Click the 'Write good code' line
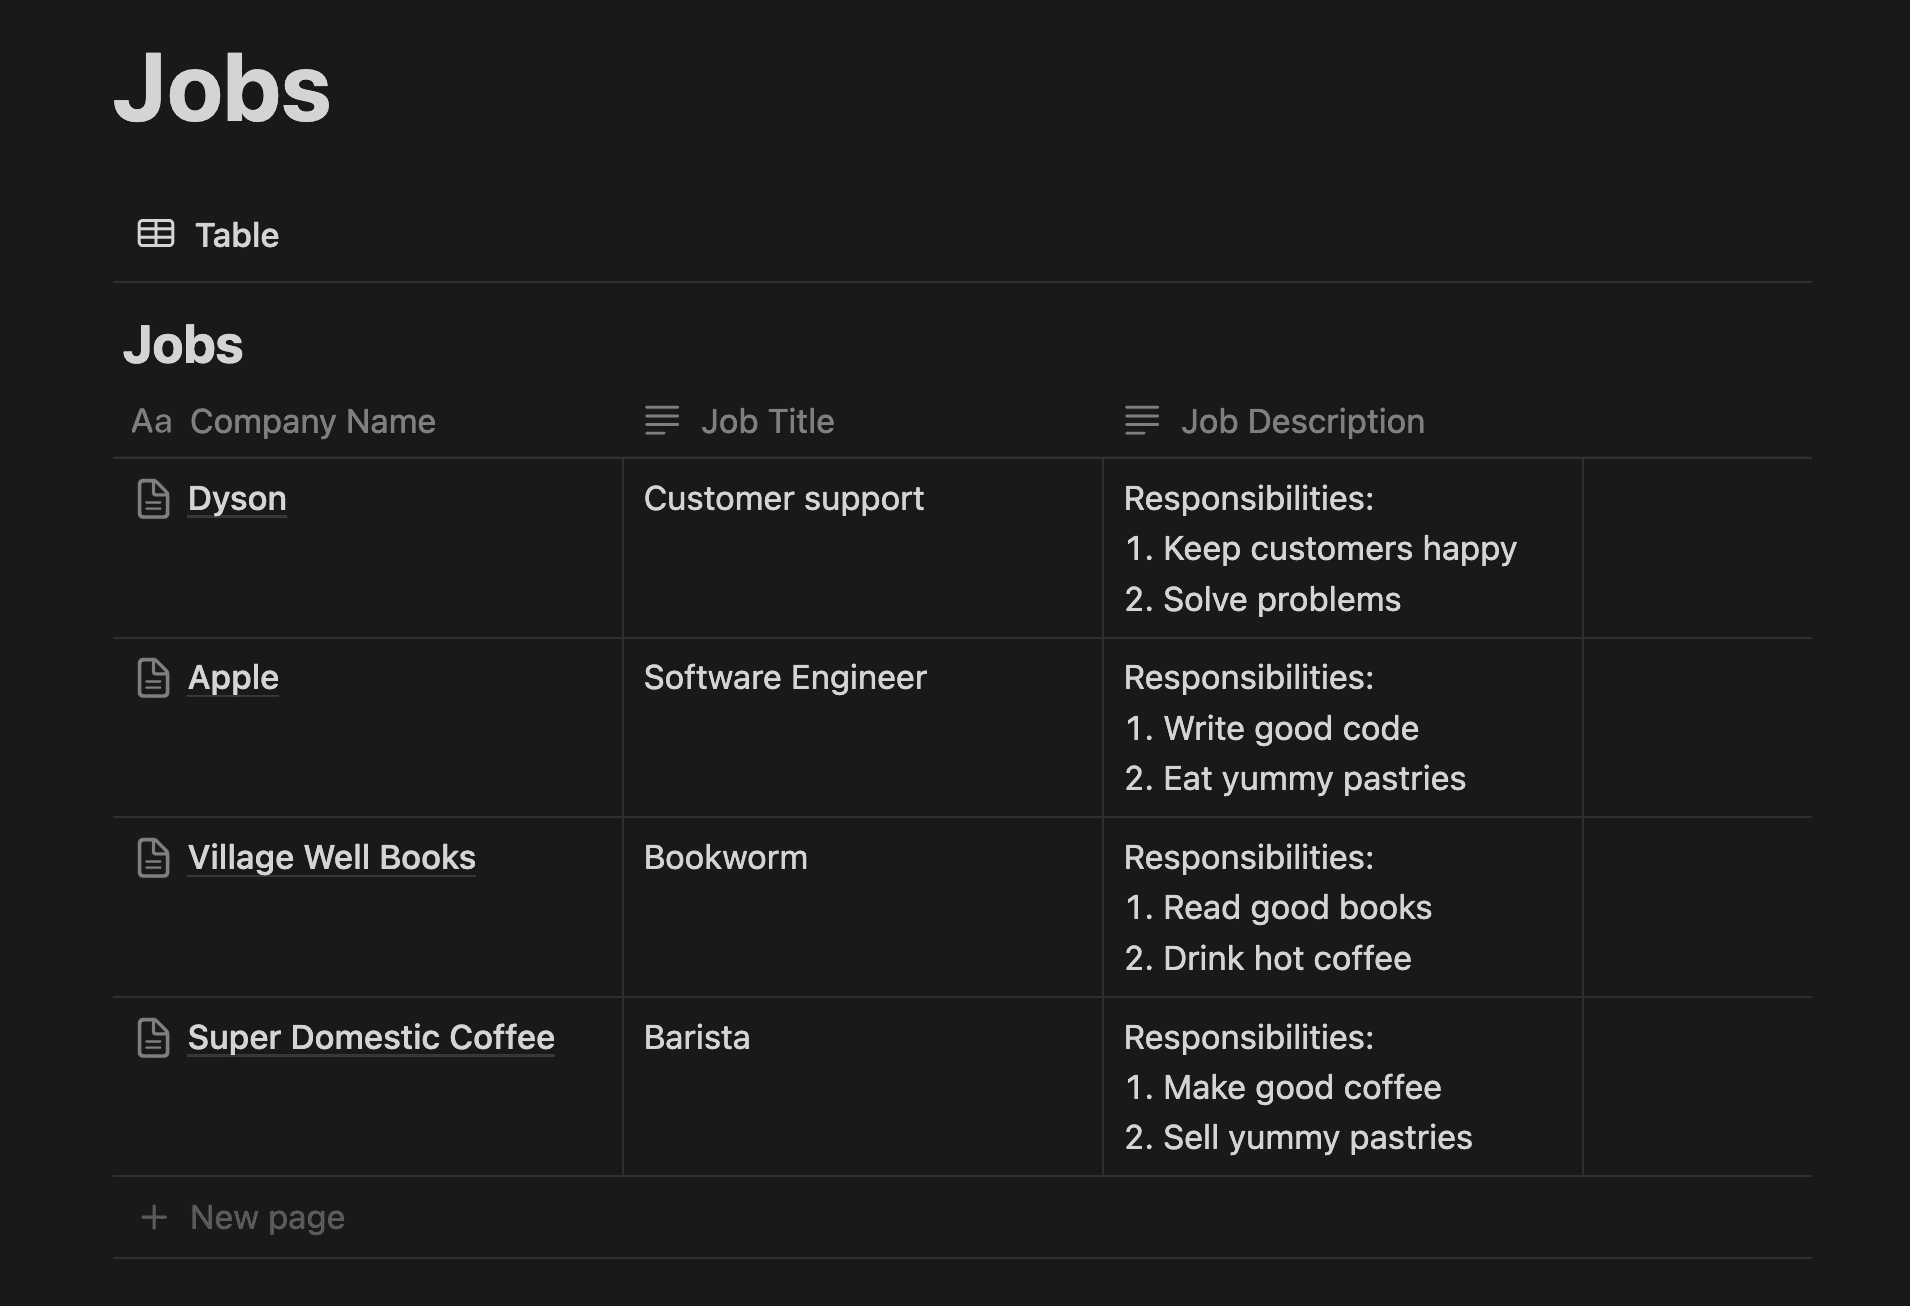The width and height of the screenshot is (1910, 1306). coord(1271,729)
